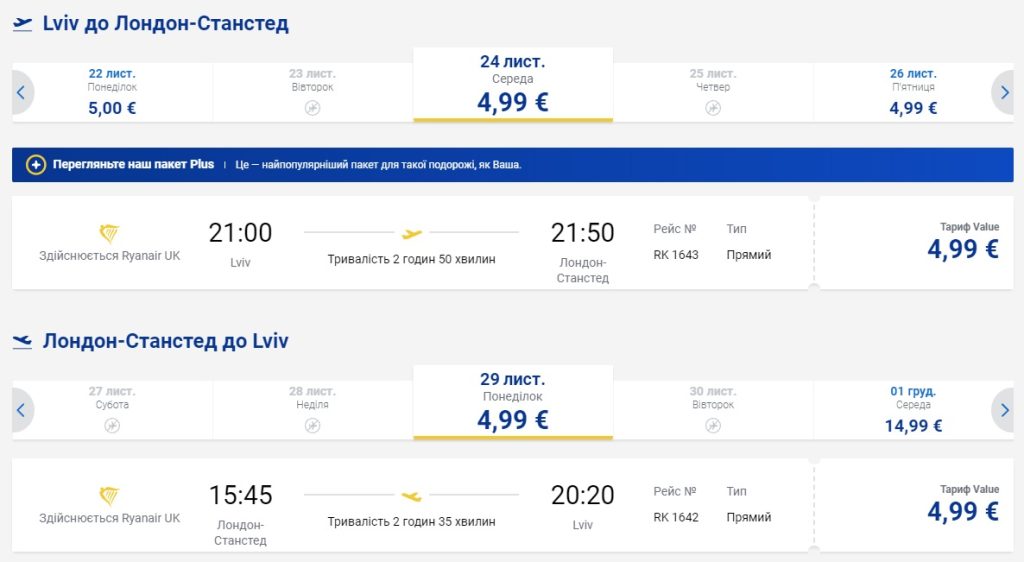1024x562 pixels.
Task: Click the plus icon on the Plus banner
Action: pos(36,165)
